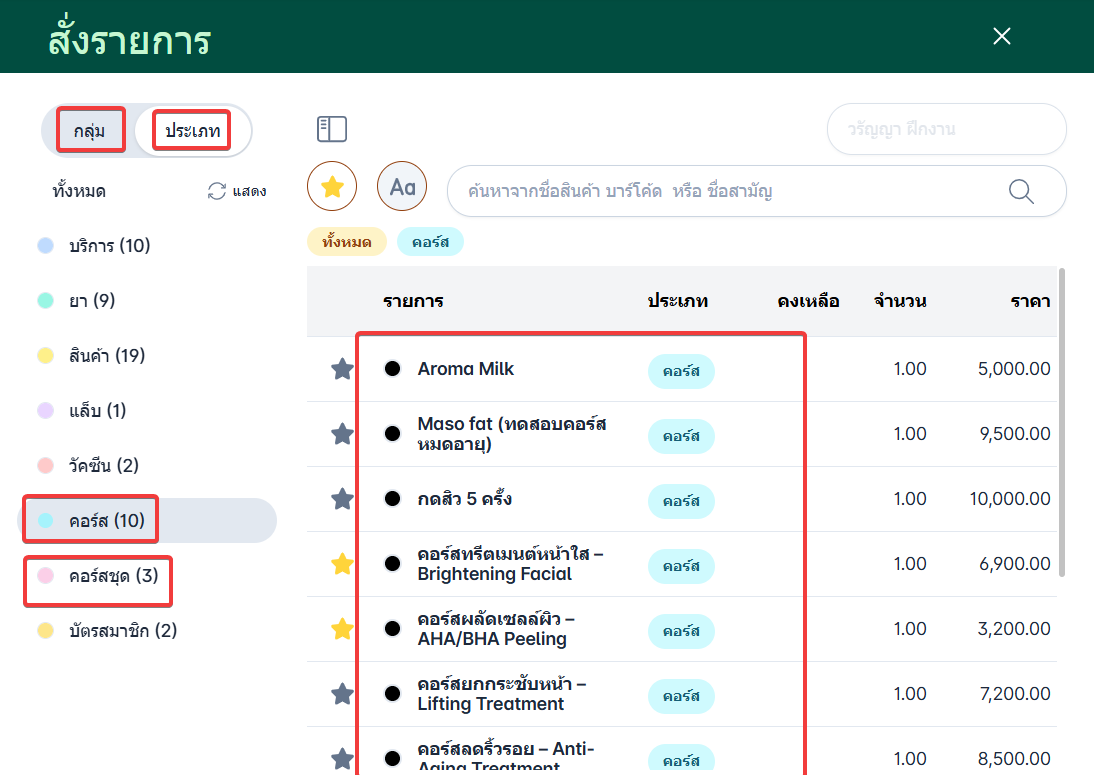Click the item list vertical scrollbar

click(1062, 423)
